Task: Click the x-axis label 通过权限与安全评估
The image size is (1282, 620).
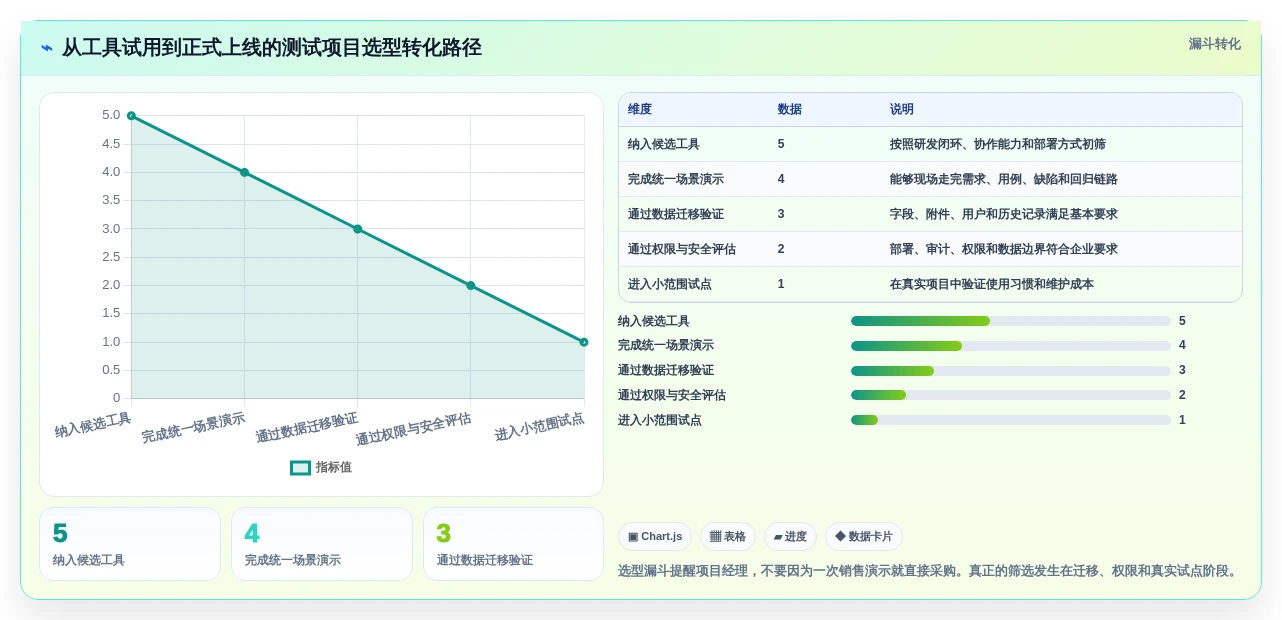Action: pos(414,429)
